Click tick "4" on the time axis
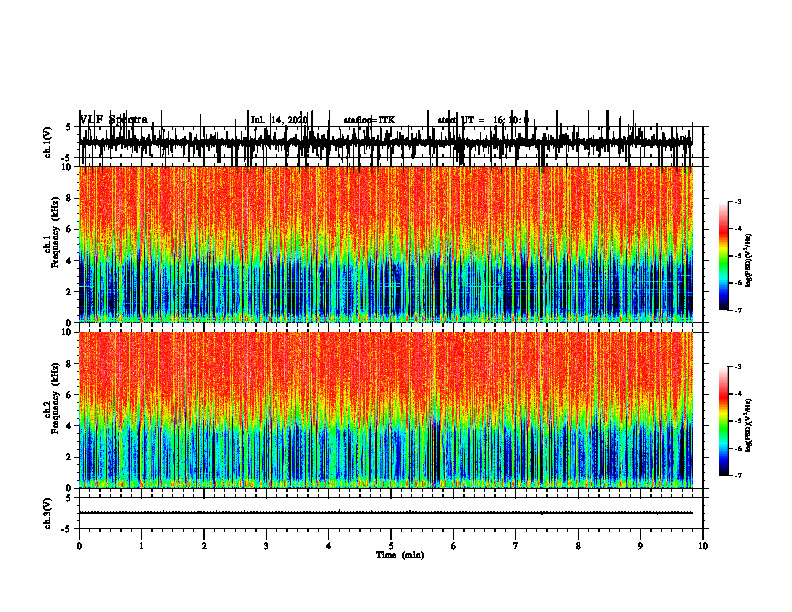Screen dimensions: 792x612 coord(328,546)
